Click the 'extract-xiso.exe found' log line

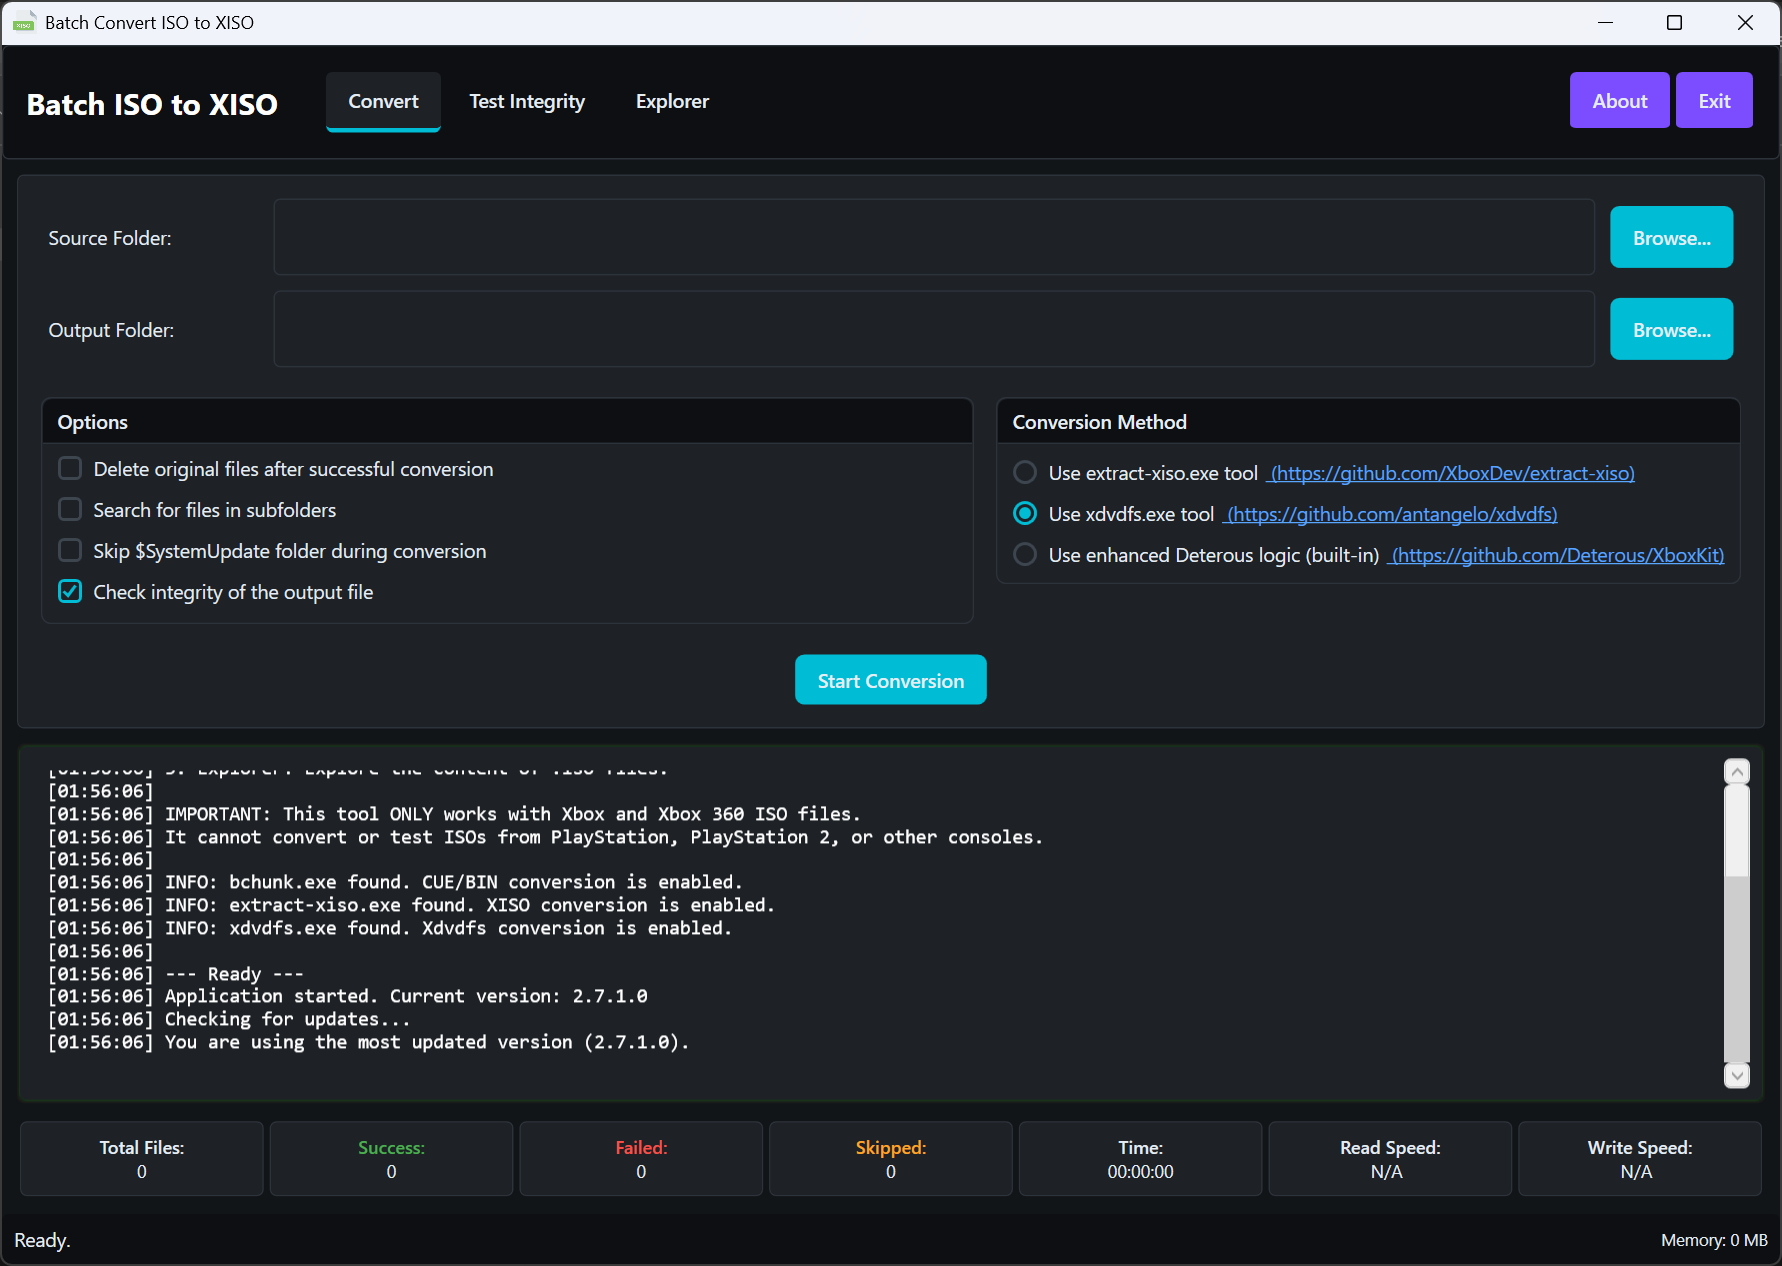[411, 905]
